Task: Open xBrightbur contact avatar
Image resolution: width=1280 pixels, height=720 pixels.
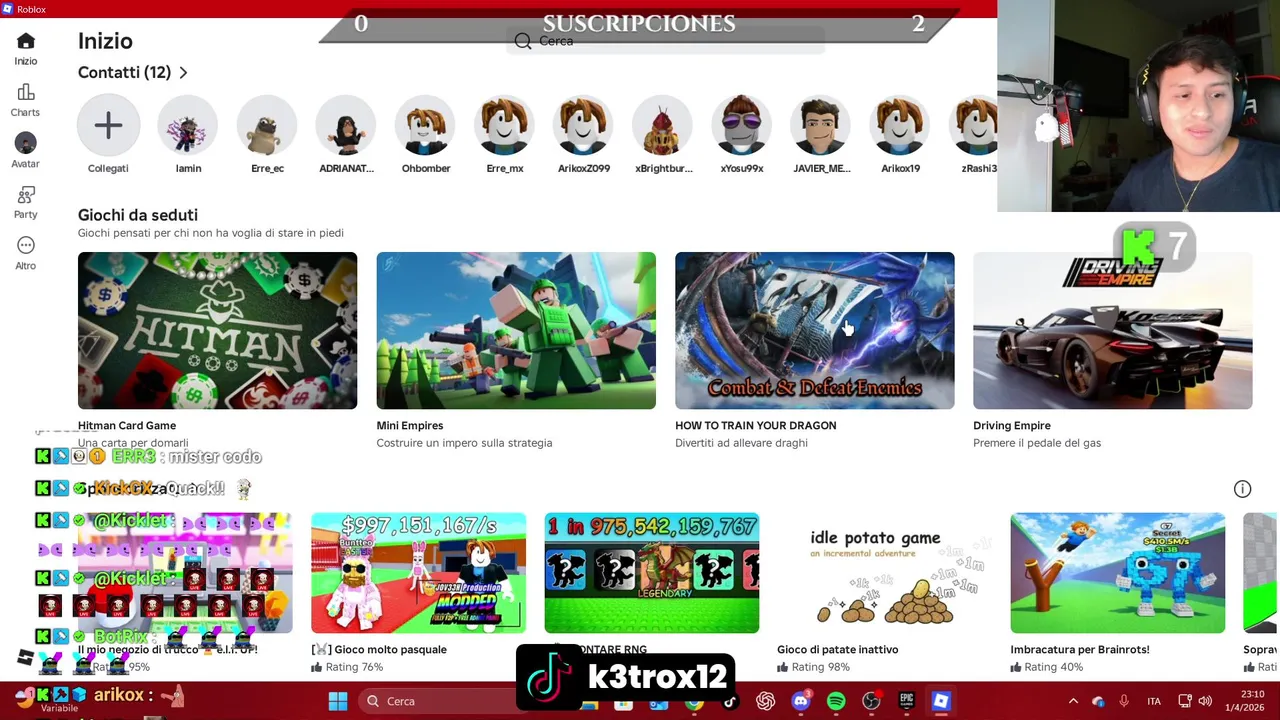Action: pyautogui.click(x=663, y=125)
